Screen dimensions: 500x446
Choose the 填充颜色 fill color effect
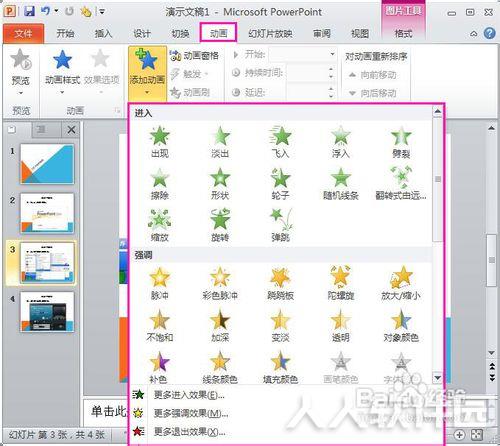[x=280, y=367]
